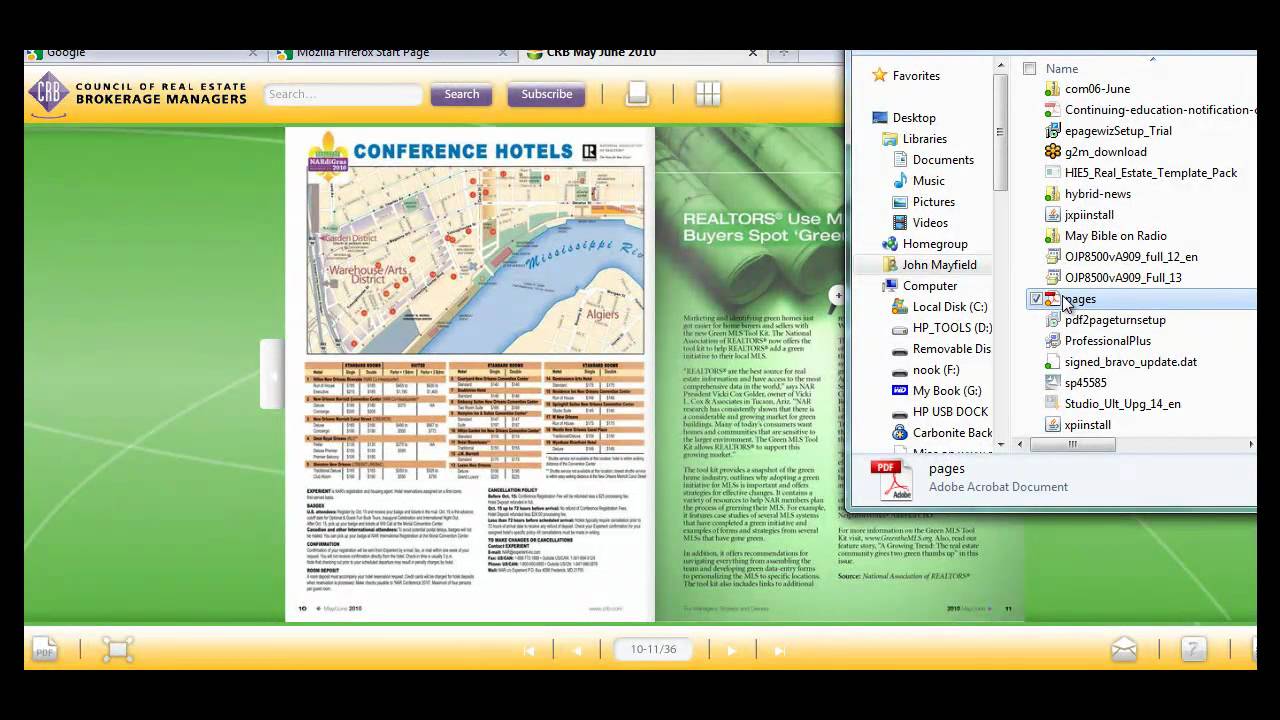This screenshot has width=1280, height=720.
Task: Select HIE5_Real_Estate_Template_Pack file
Action: click(1141, 173)
